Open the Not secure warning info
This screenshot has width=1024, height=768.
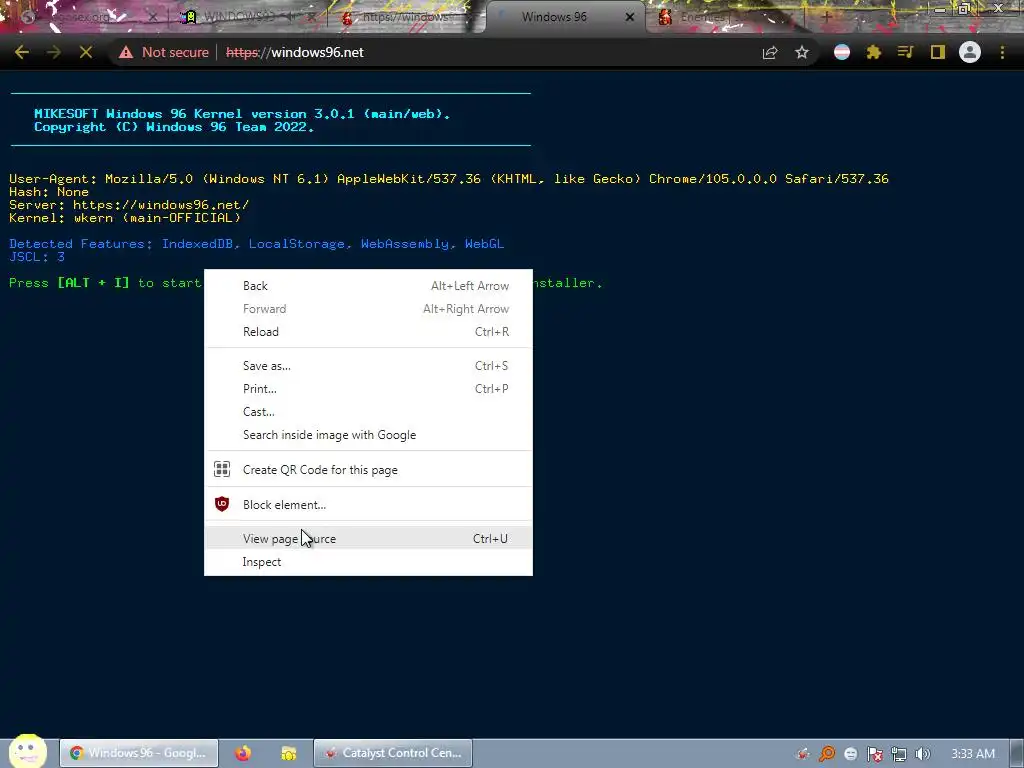[x=164, y=52]
